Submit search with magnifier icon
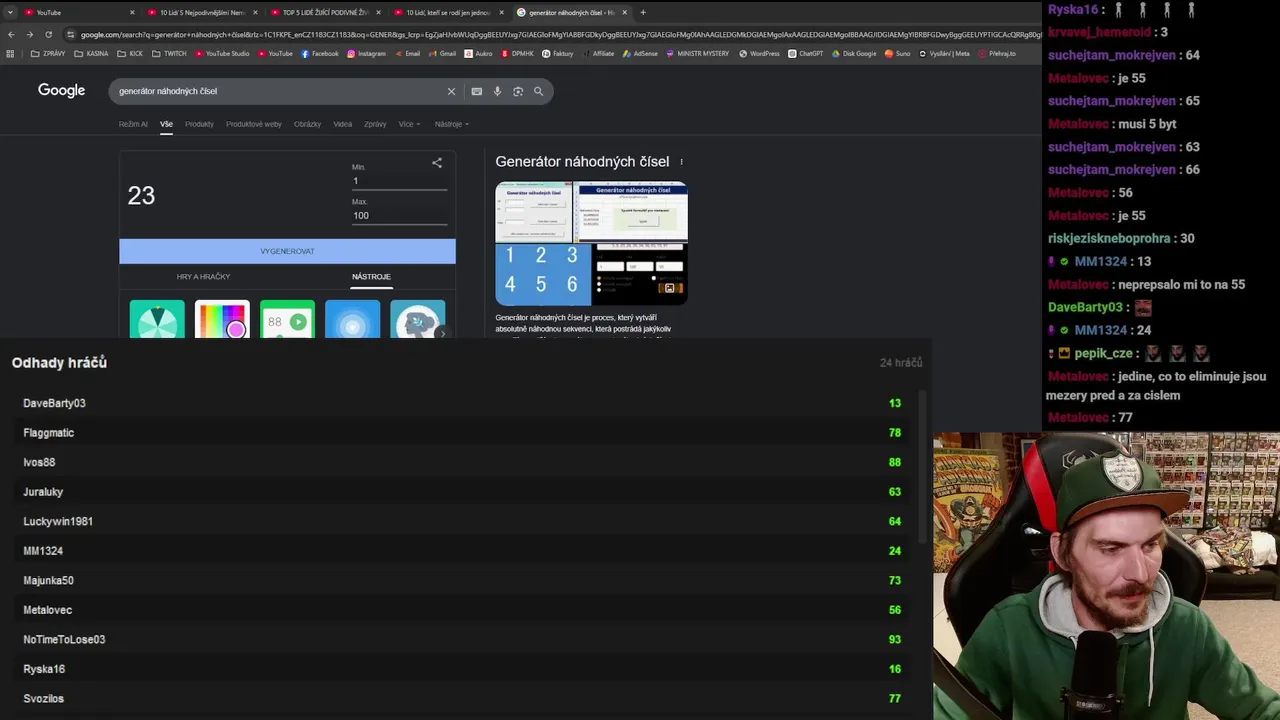The height and width of the screenshot is (720, 1280). point(538,91)
